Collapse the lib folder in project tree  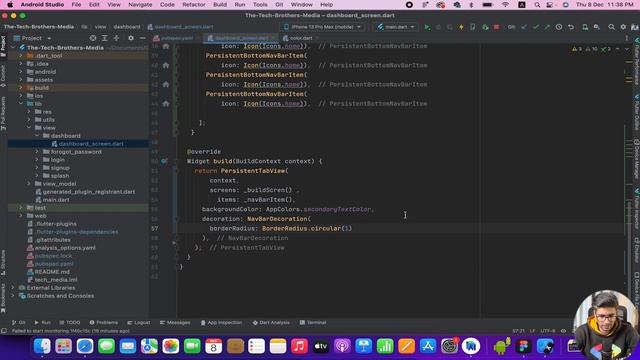click(x=21, y=104)
